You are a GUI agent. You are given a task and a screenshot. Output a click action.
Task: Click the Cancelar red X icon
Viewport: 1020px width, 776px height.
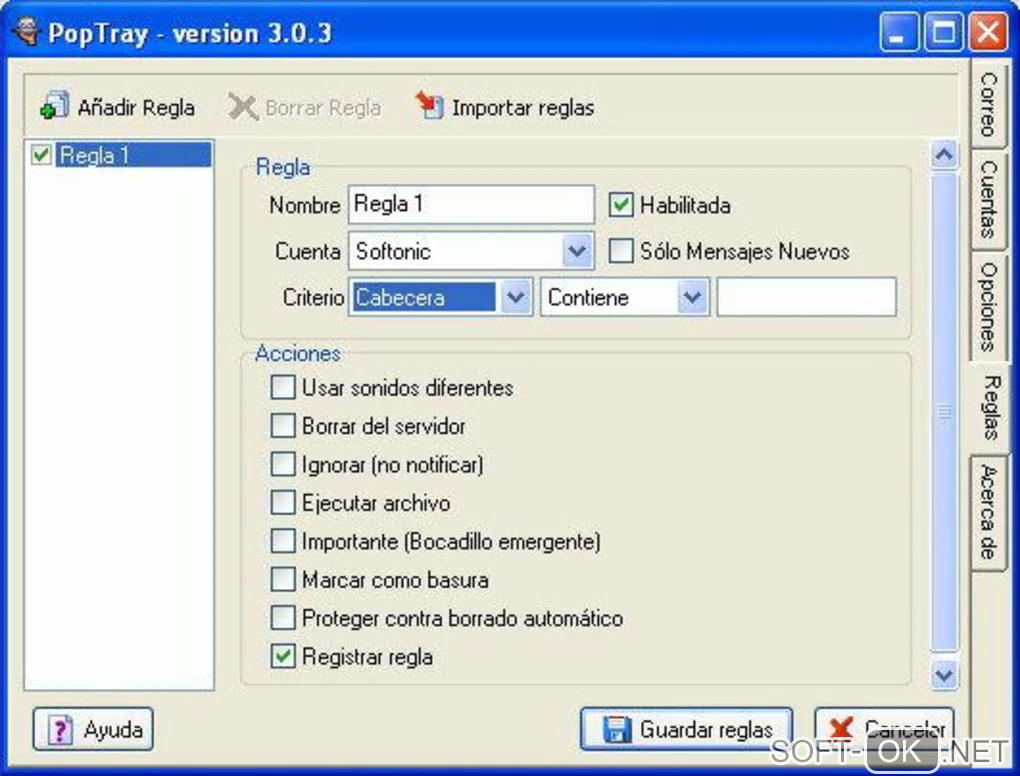tap(840, 729)
